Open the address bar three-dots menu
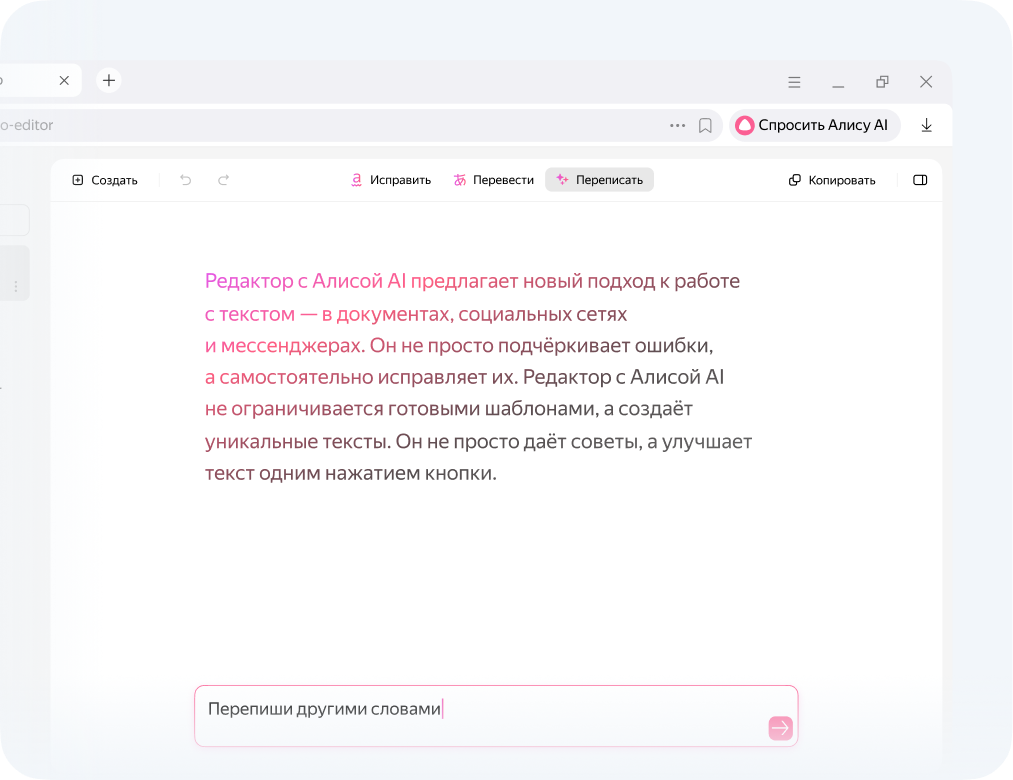Image resolution: width=1013 pixels, height=780 pixels. (677, 125)
